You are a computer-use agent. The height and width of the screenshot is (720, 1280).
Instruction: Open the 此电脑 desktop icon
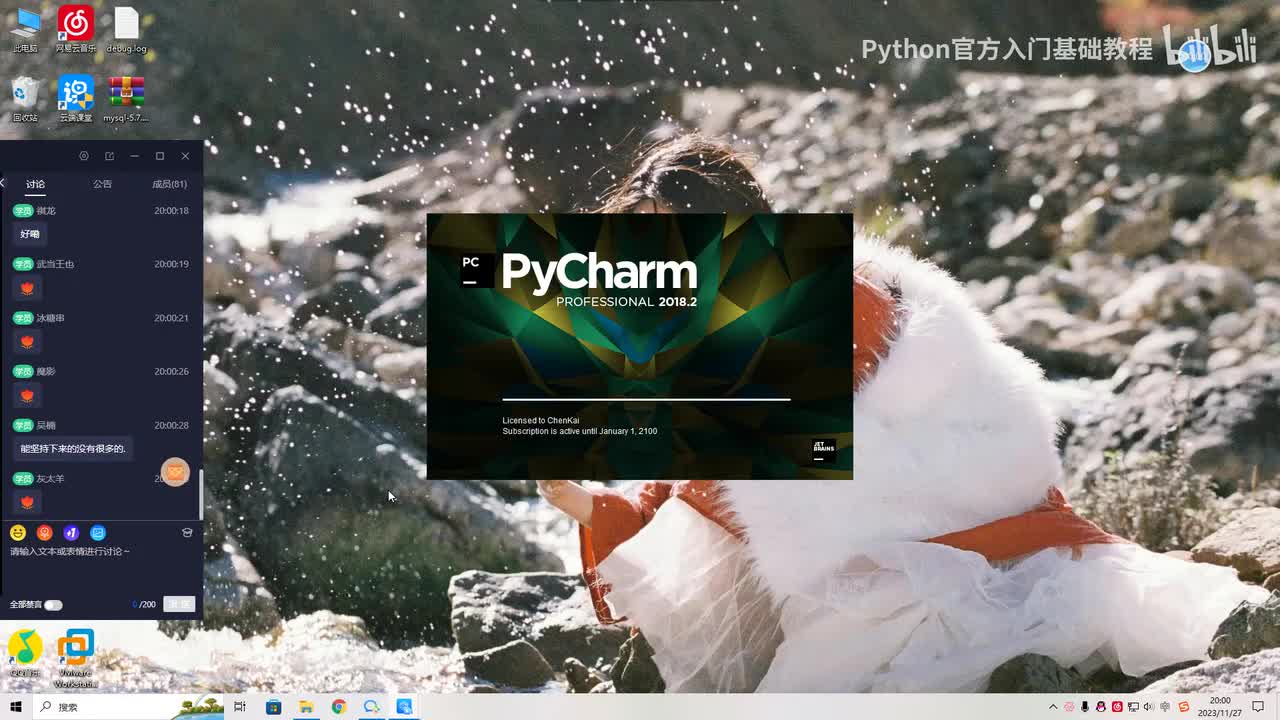click(x=25, y=30)
